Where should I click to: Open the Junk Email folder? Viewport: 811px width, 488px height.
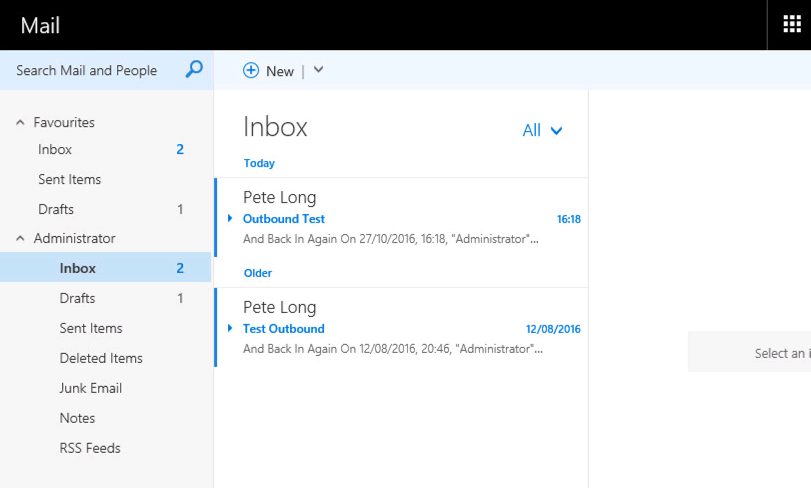[91, 388]
